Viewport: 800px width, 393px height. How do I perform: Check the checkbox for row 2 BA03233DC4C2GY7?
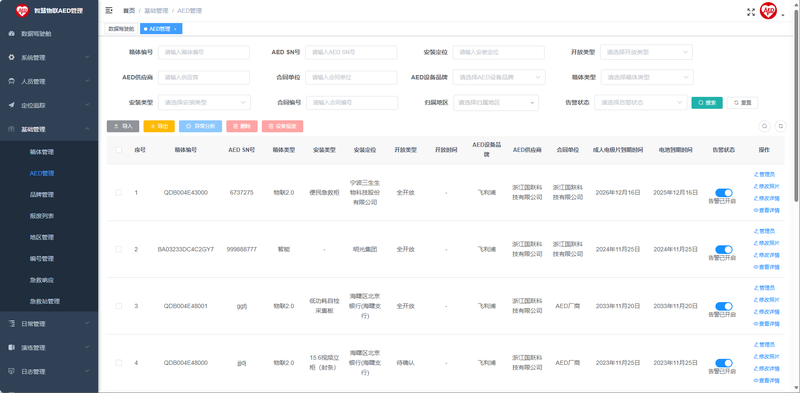pyautogui.click(x=118, y=249)
